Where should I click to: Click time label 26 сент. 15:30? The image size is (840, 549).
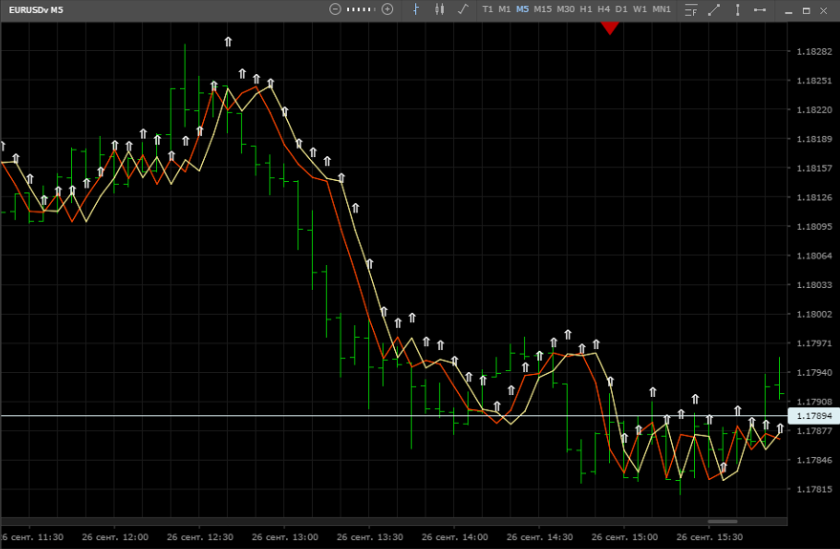pyautogui.click(x=709, y=537)
